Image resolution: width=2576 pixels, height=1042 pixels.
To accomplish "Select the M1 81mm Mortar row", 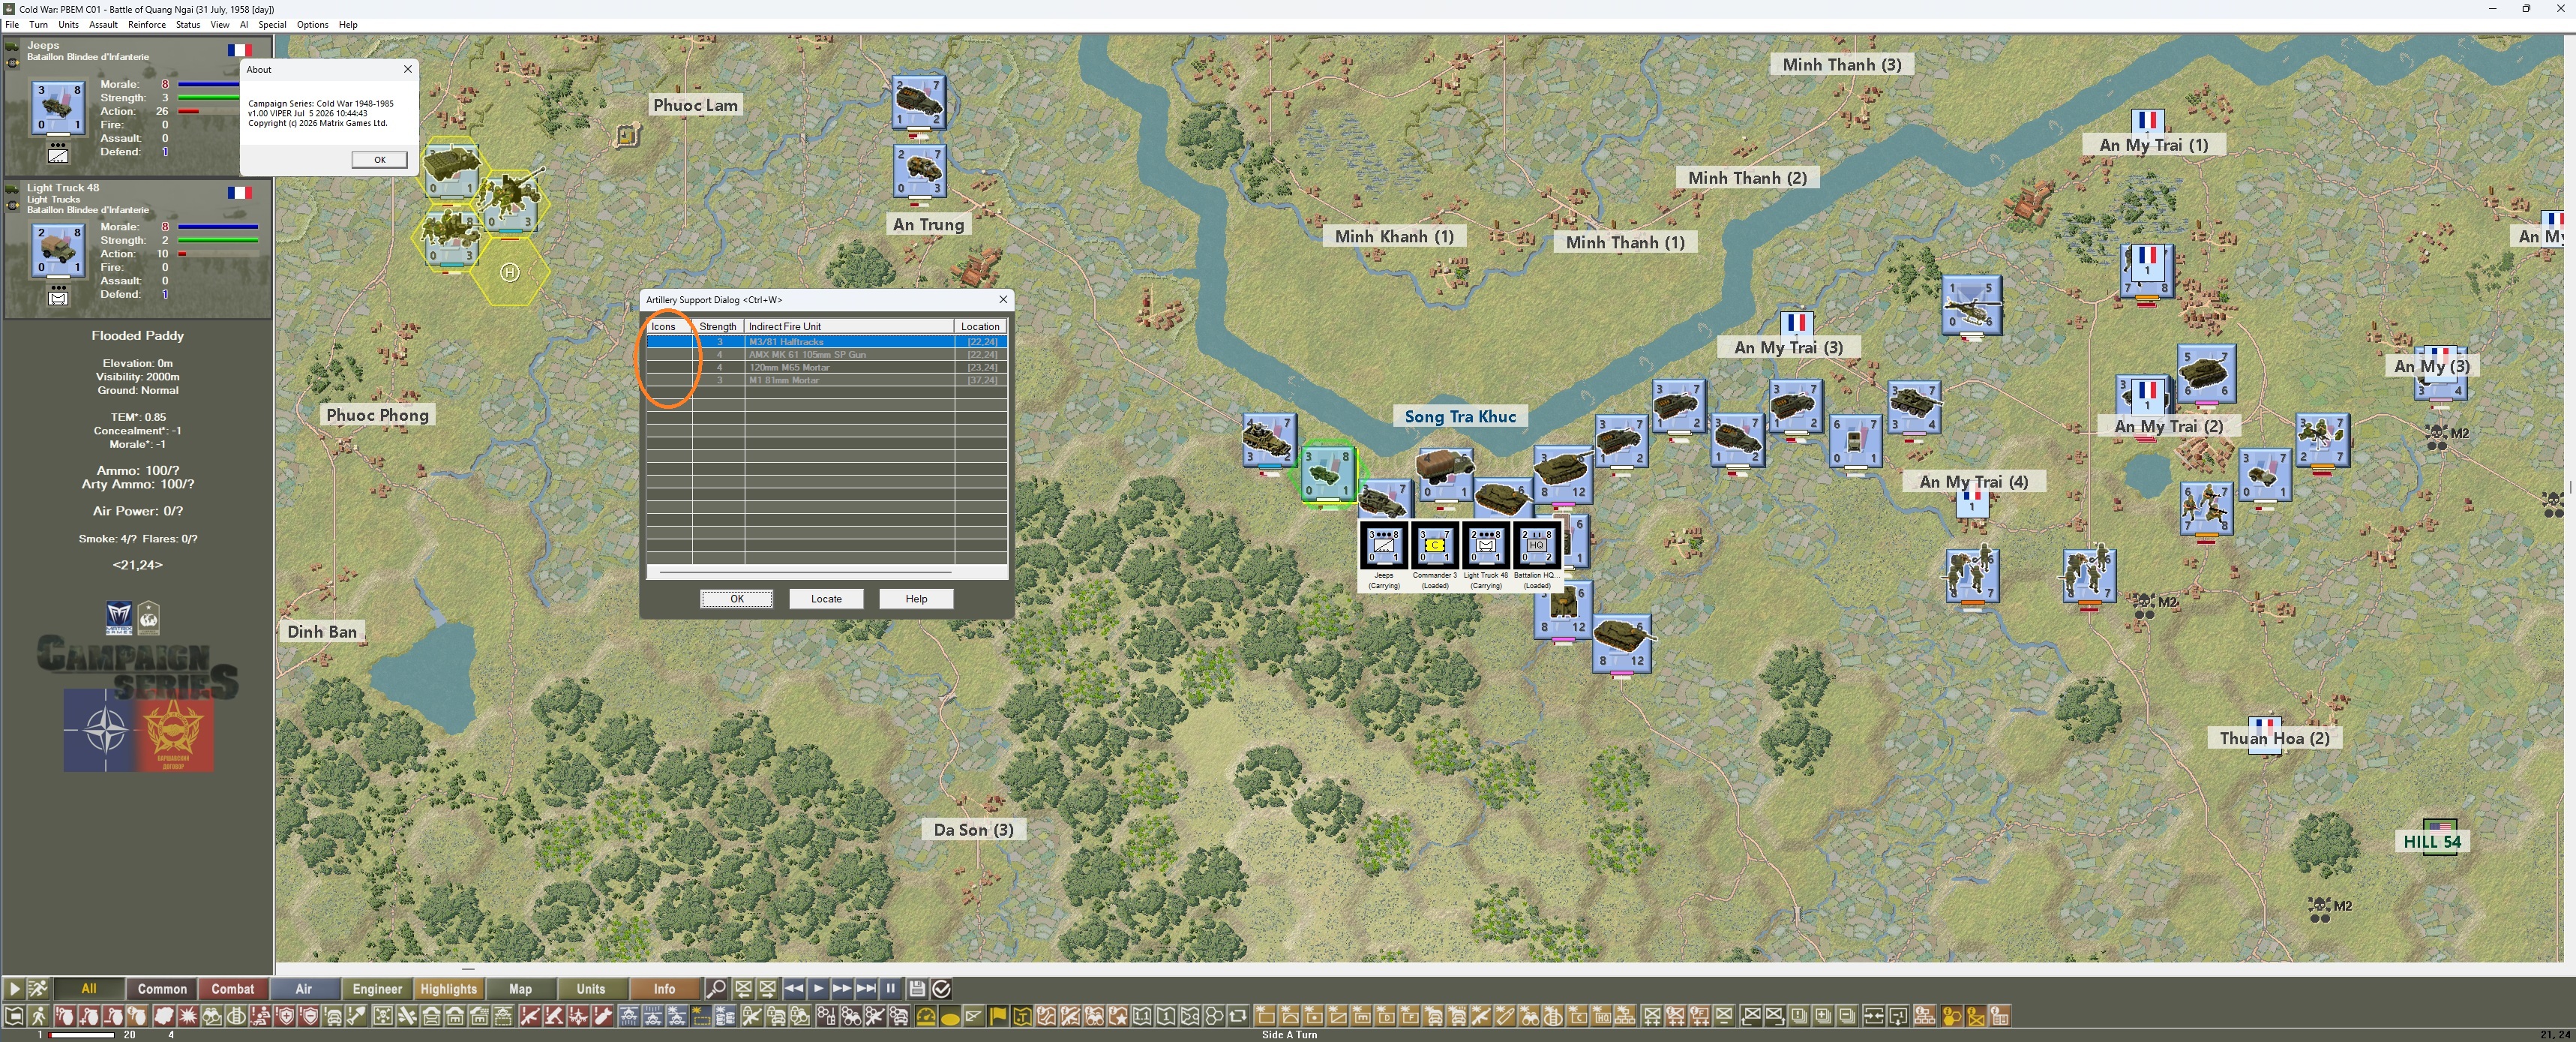I will pyautogui.click(x=826, y=380).
